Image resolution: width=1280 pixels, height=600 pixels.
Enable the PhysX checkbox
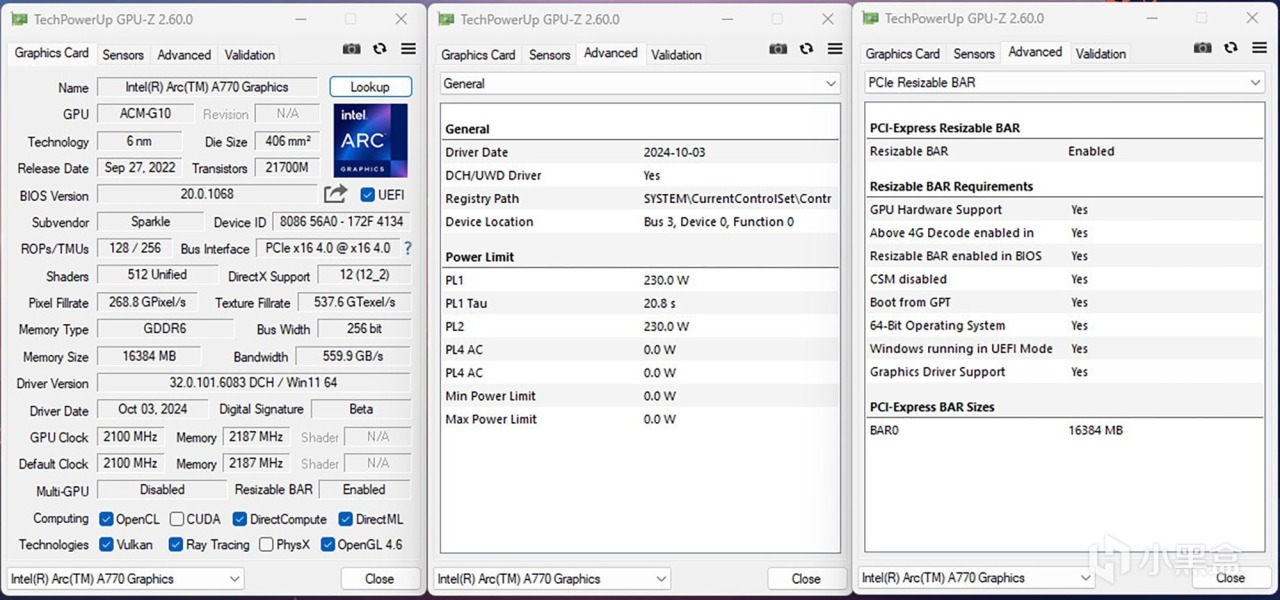click(x=266, y=545)
